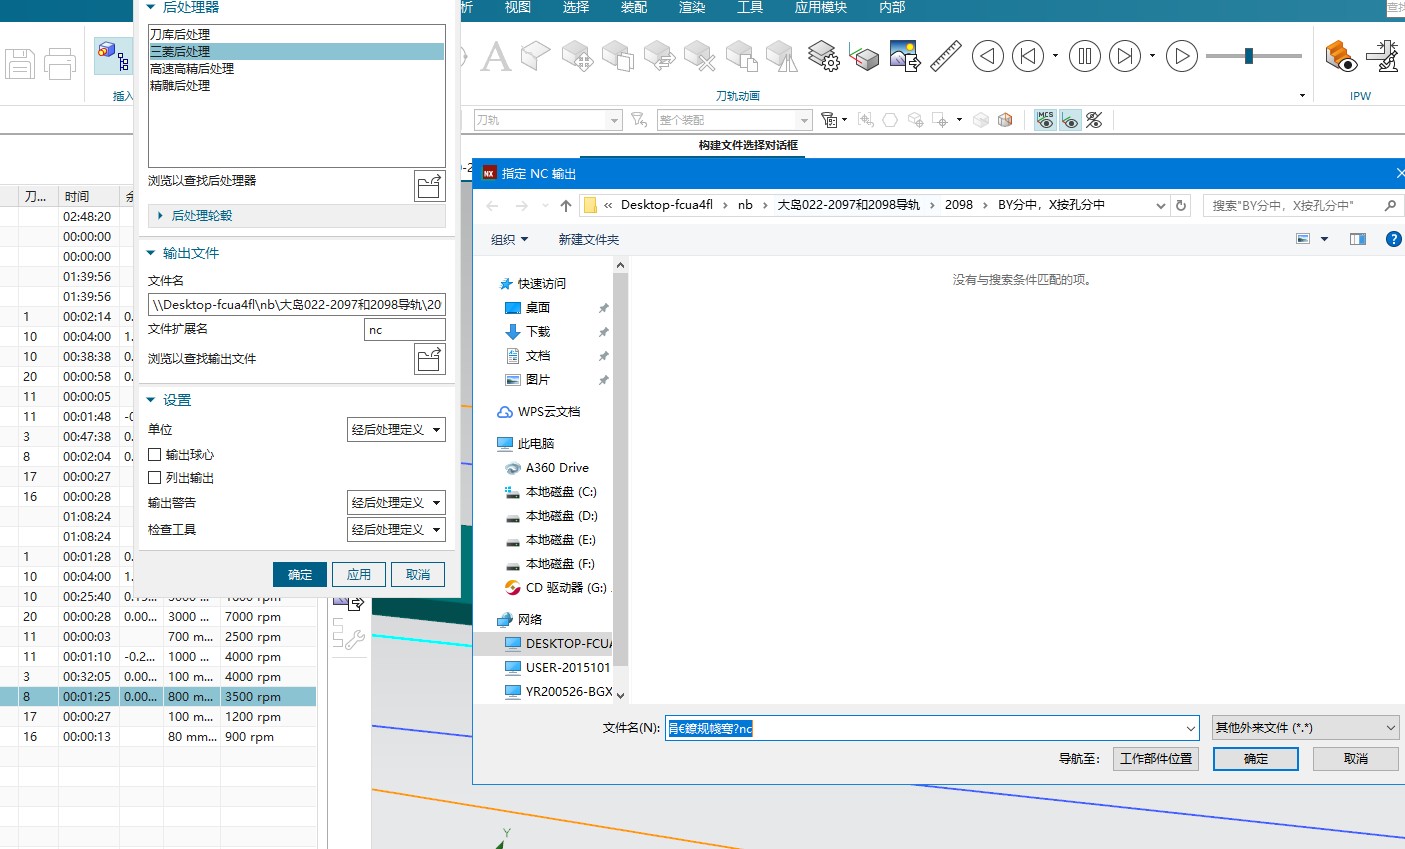Open the 输出警告 dropdown
Screen dimensions: 1405x849
point(396,503)
